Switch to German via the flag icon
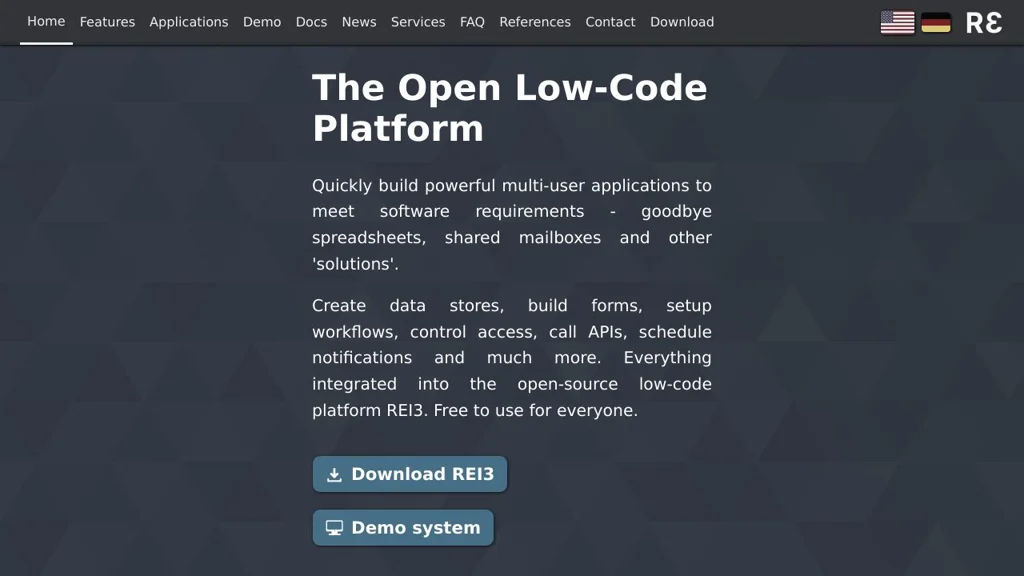The height and width of the screenshot is (576, 1024). tap(936, 22)
